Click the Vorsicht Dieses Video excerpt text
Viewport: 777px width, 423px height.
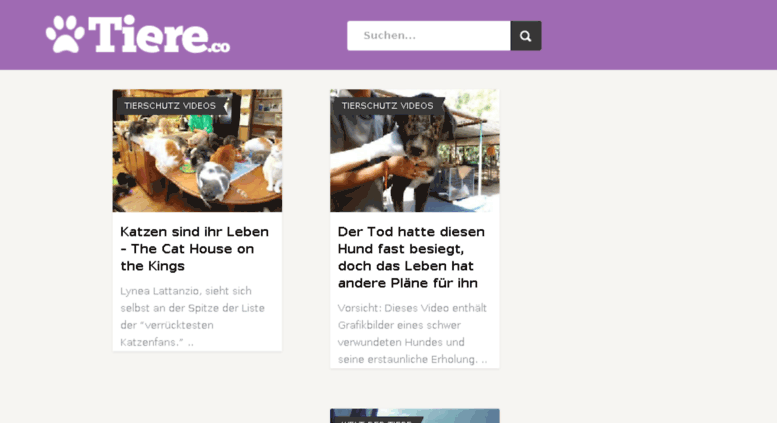point(412,333)
